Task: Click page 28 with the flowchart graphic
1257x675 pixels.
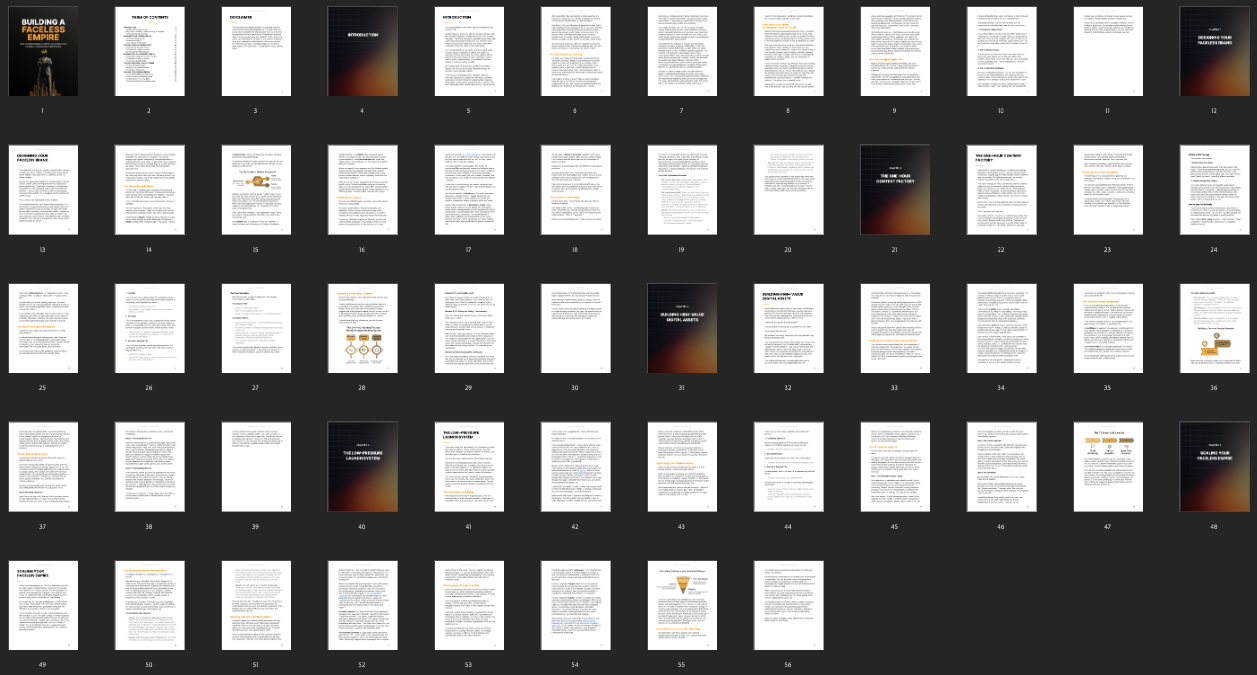Action: pyautogui.click(x=361, y=328)
